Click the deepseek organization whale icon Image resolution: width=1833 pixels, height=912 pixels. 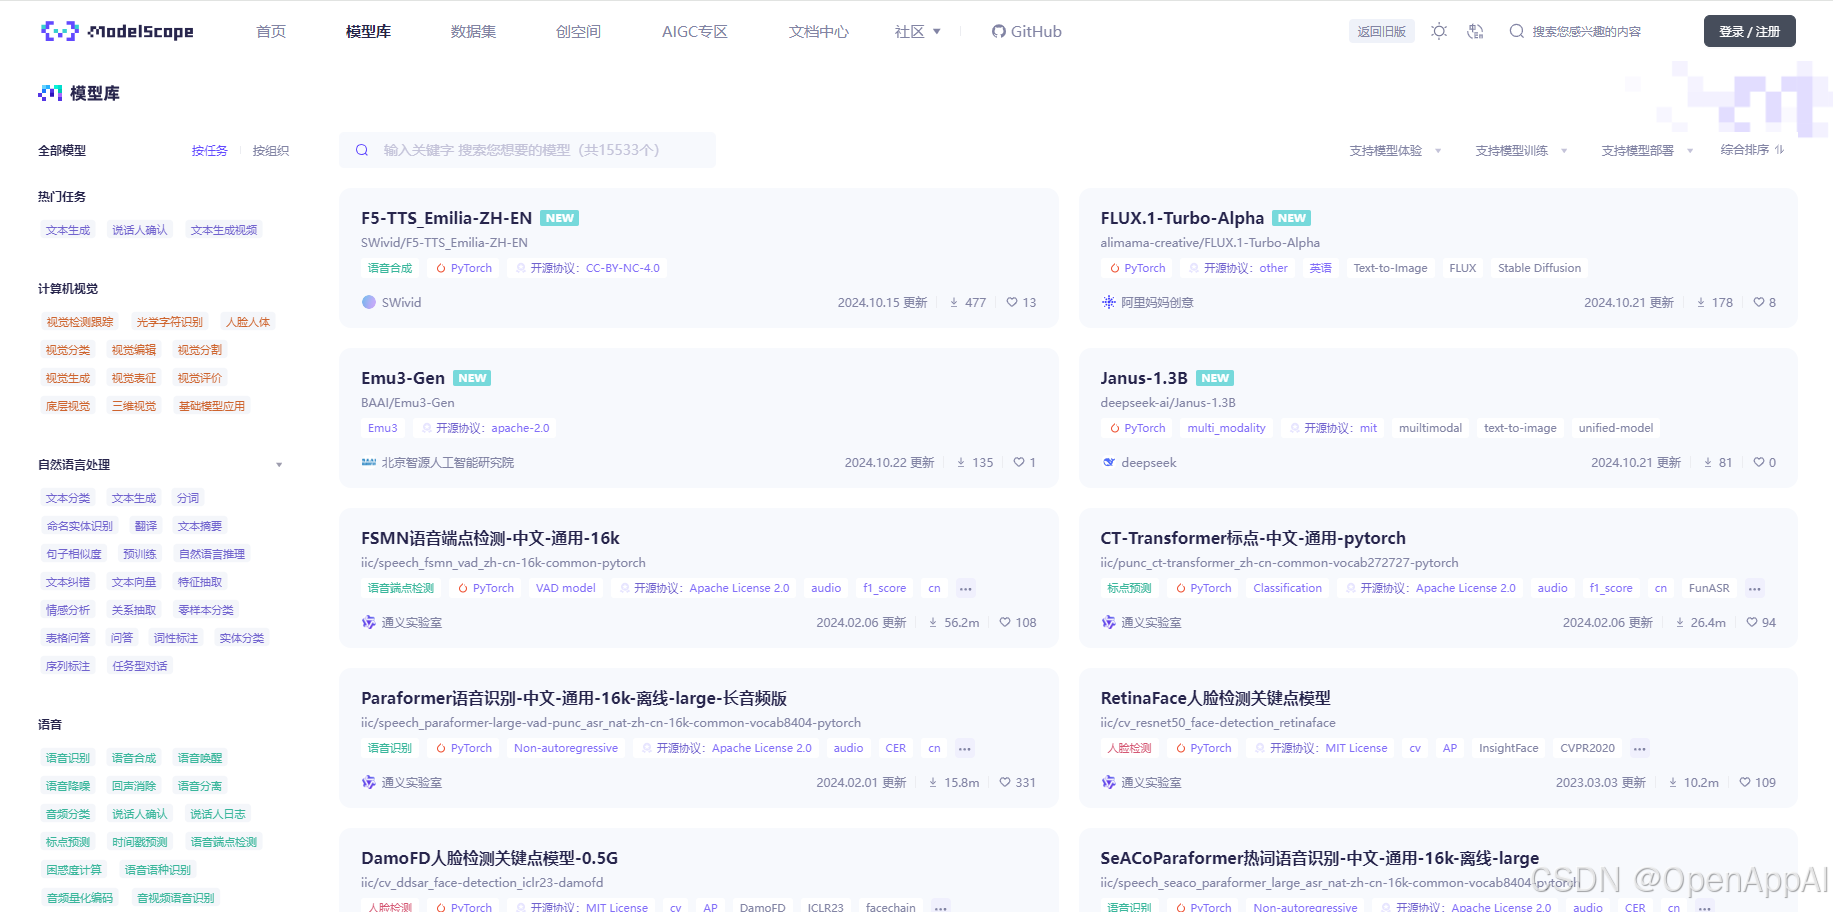(x=1108, y=462)
